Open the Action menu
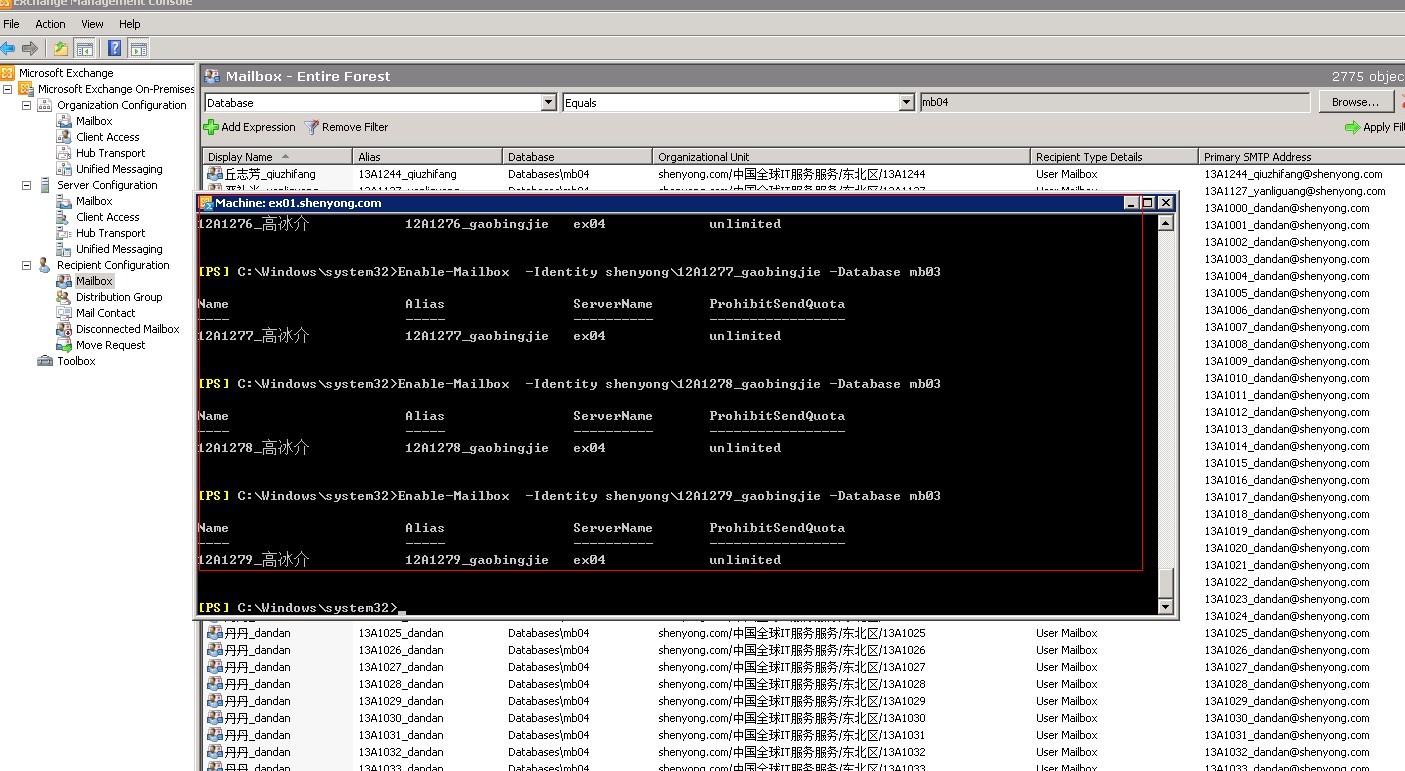This screenshot has width=1405, height=771. pyautogui.click(x=50, y=24)
